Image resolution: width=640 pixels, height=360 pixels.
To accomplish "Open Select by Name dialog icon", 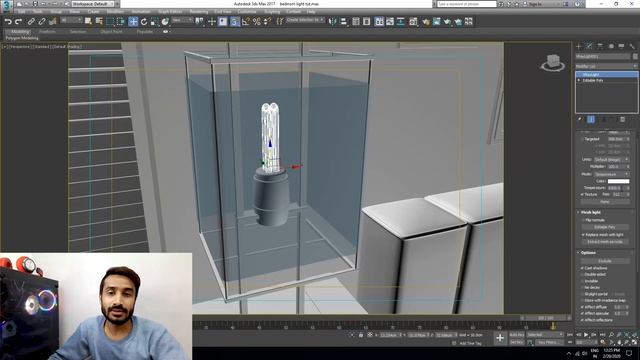I will [99, 22].
